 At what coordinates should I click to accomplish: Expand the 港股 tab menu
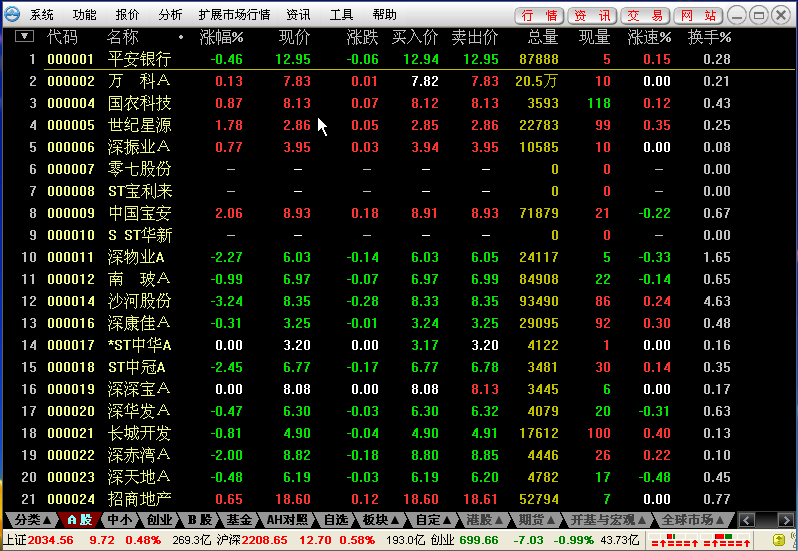[x=485, y=519]
